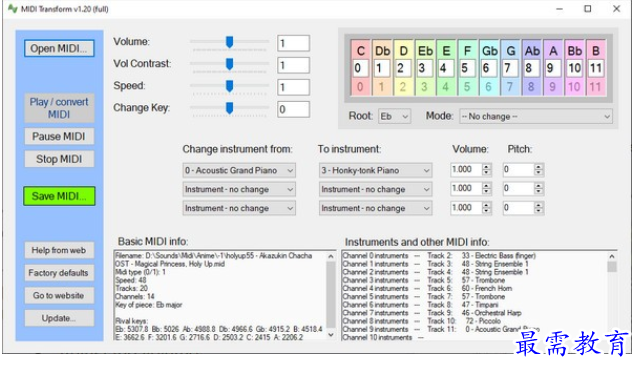Viewport: 637px width, 375px height.
Task: Pause playback with Pause MIDI button
Action: coord(59,137)
